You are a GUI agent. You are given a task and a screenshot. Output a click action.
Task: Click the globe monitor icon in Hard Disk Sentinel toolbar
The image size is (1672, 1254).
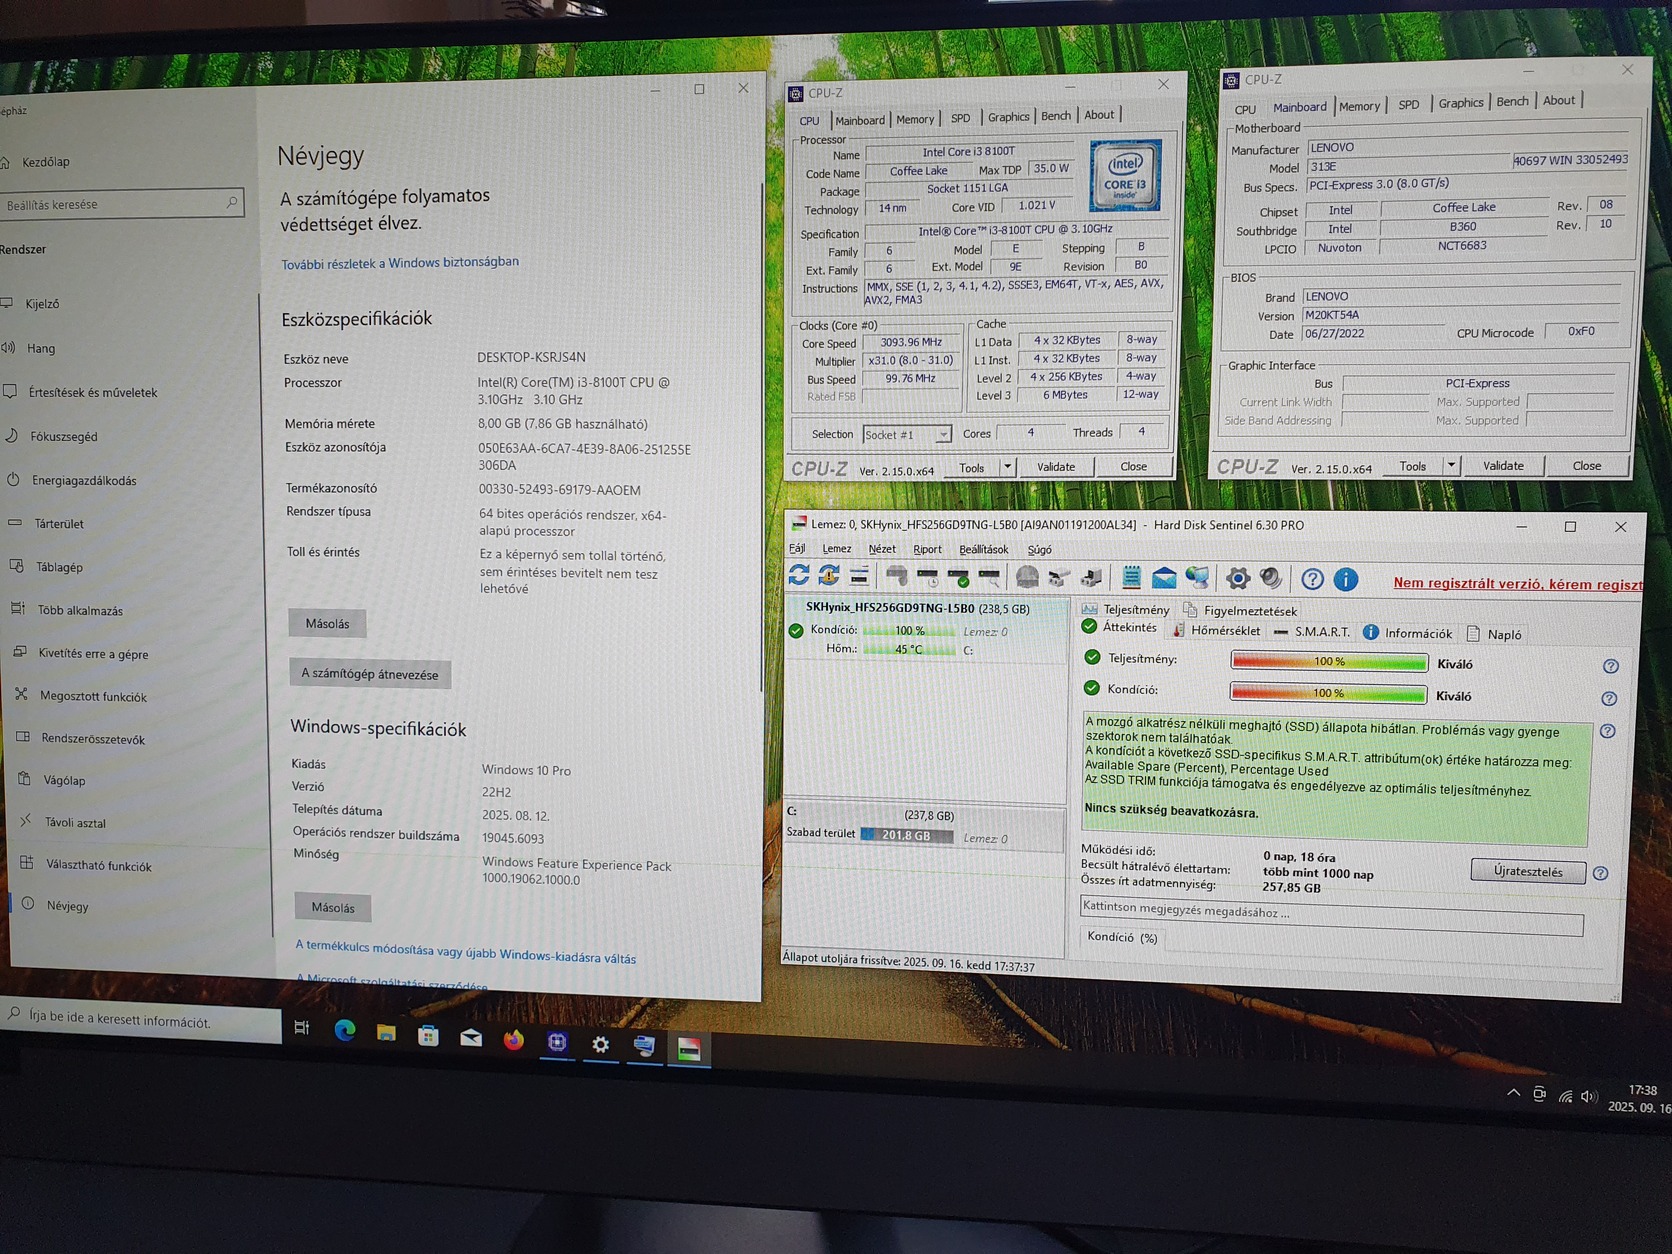coord(1197,577)
